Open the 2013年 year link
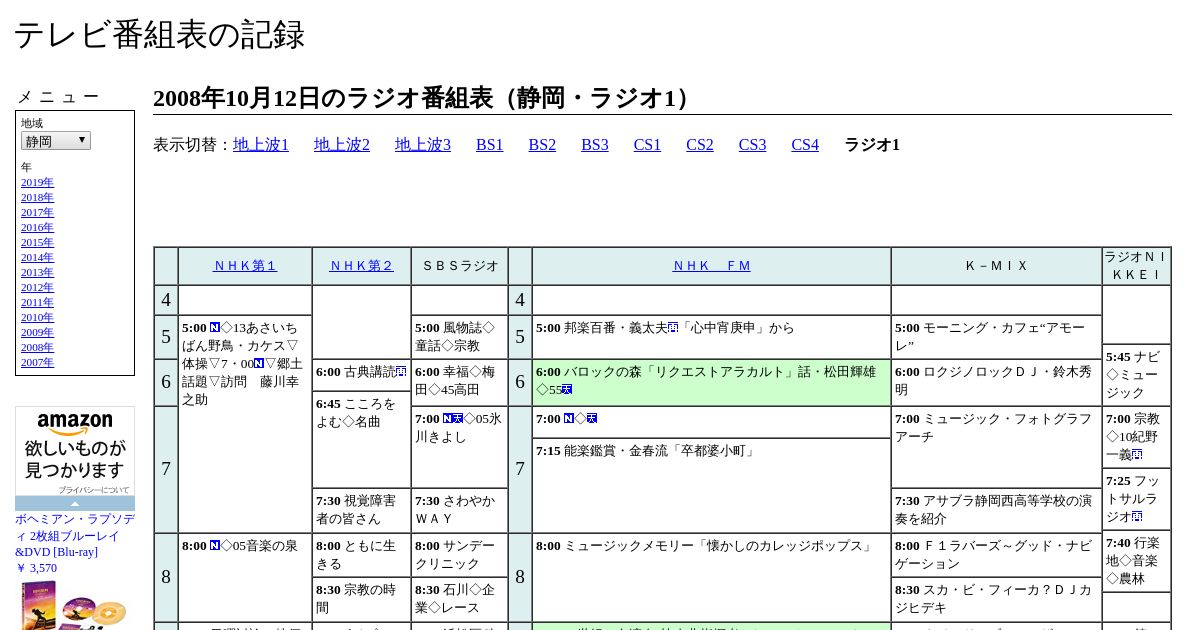Image resolution: width=1200 pixels, height=630 pixels. pyautogui.click(x=37, y=272)
